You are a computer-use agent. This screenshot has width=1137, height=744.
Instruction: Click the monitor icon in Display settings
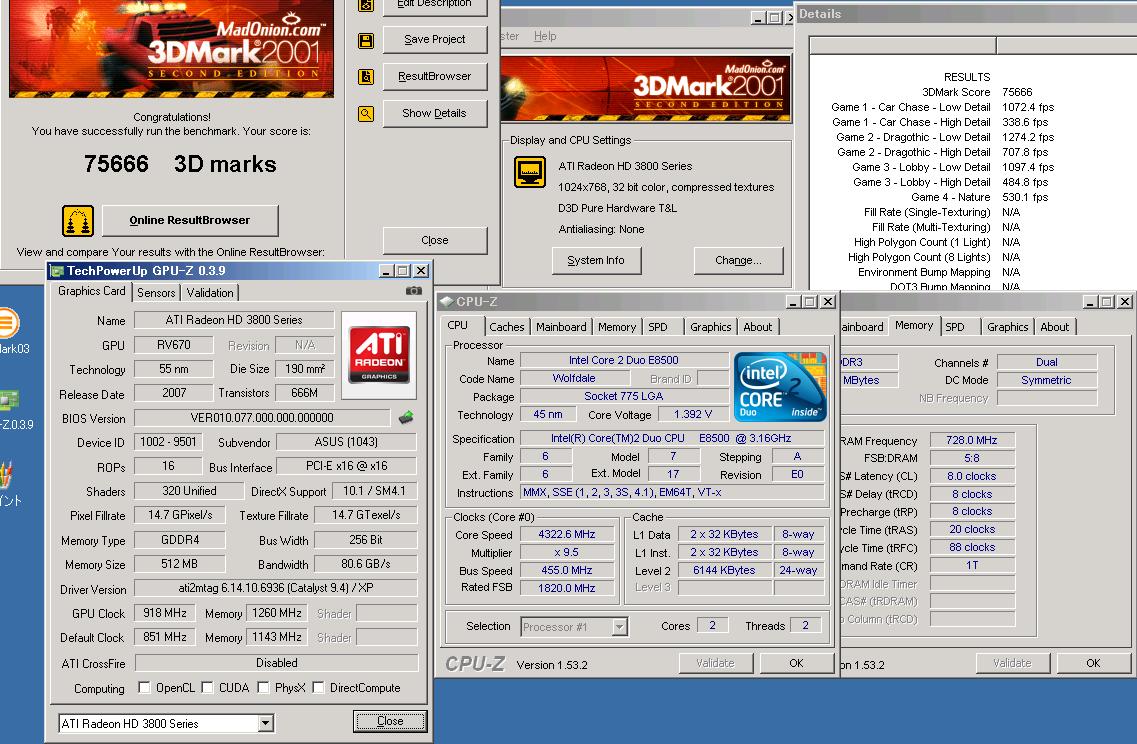point(530,173)
